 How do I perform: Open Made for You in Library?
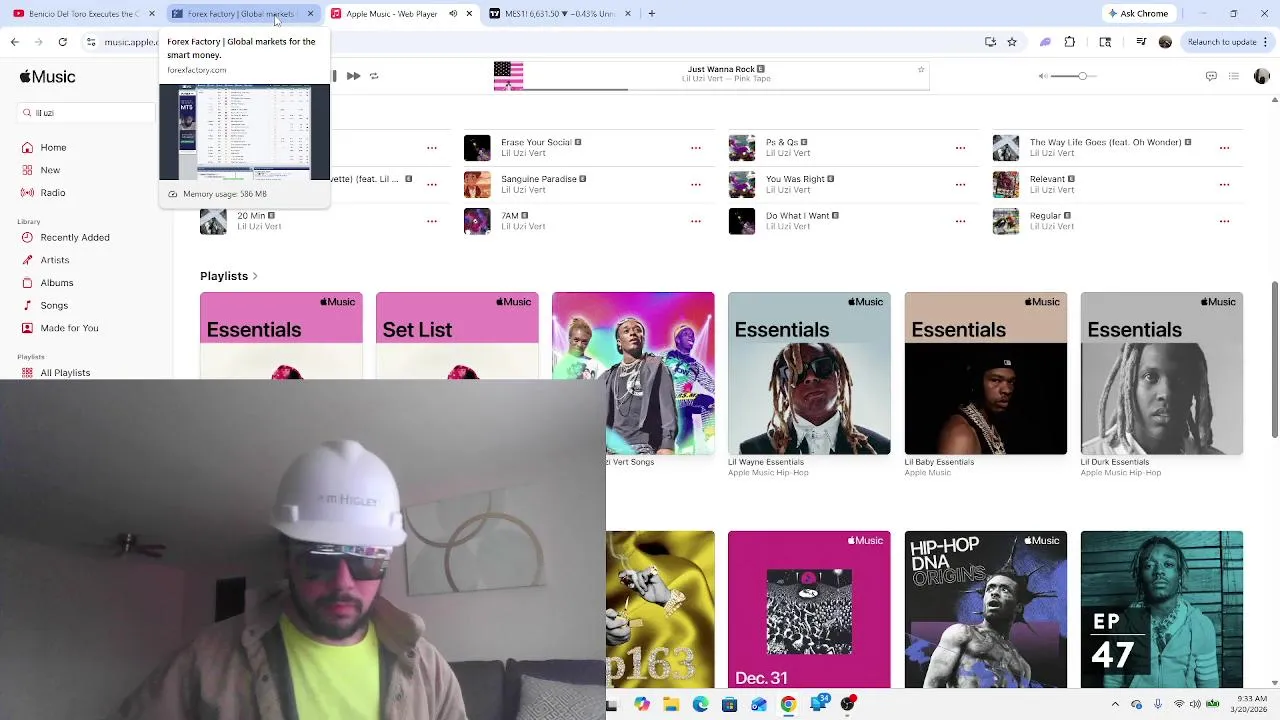pos(69,328)
